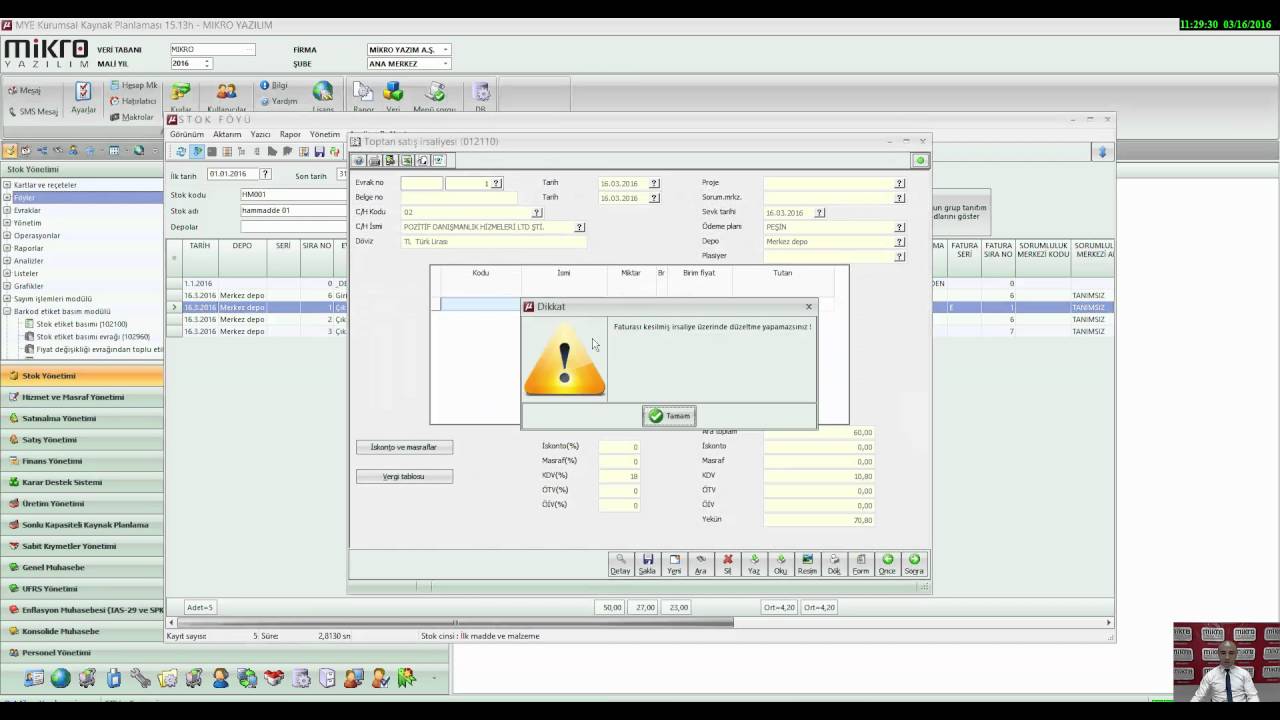This screenshot has width=1280, height=720.
Task: Click the Sil delete button
Action: [727, 564]
